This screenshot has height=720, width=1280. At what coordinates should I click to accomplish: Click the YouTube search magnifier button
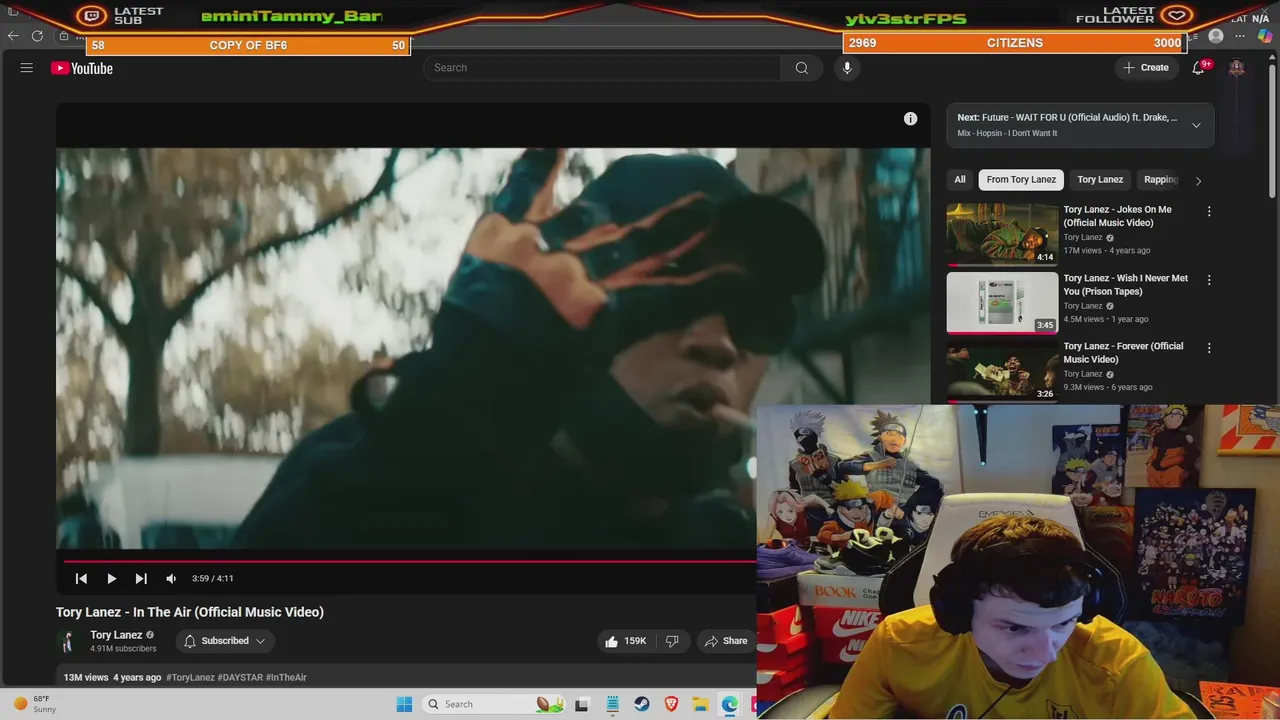(802, 68)
